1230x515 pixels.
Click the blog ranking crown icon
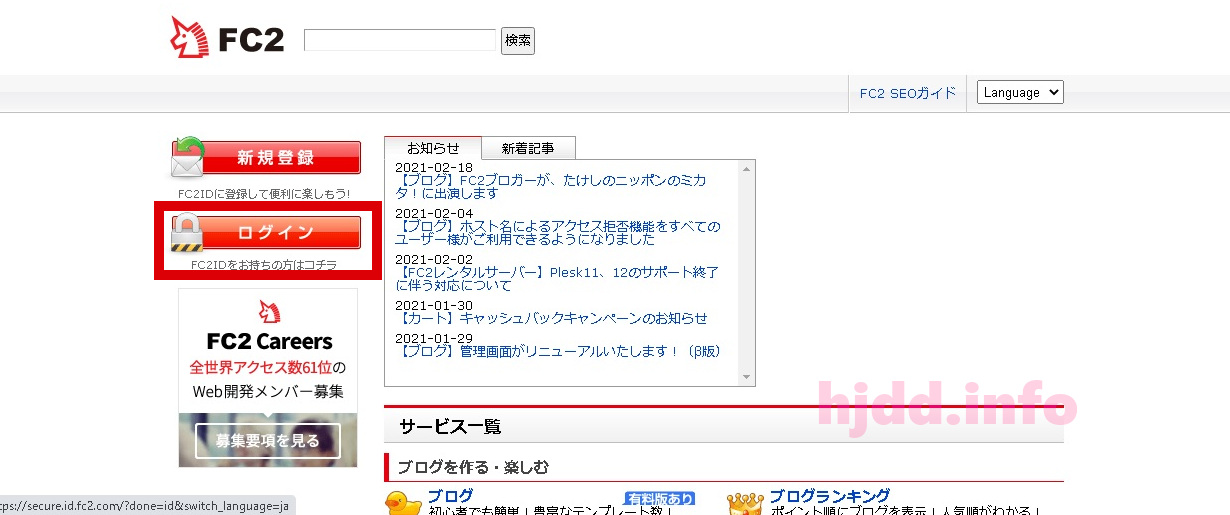745,502
